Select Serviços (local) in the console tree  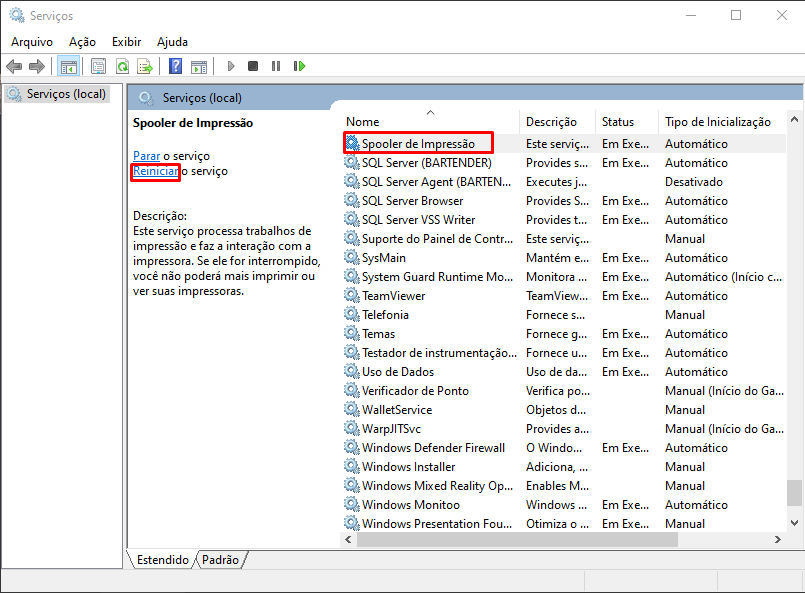(57, 94)
